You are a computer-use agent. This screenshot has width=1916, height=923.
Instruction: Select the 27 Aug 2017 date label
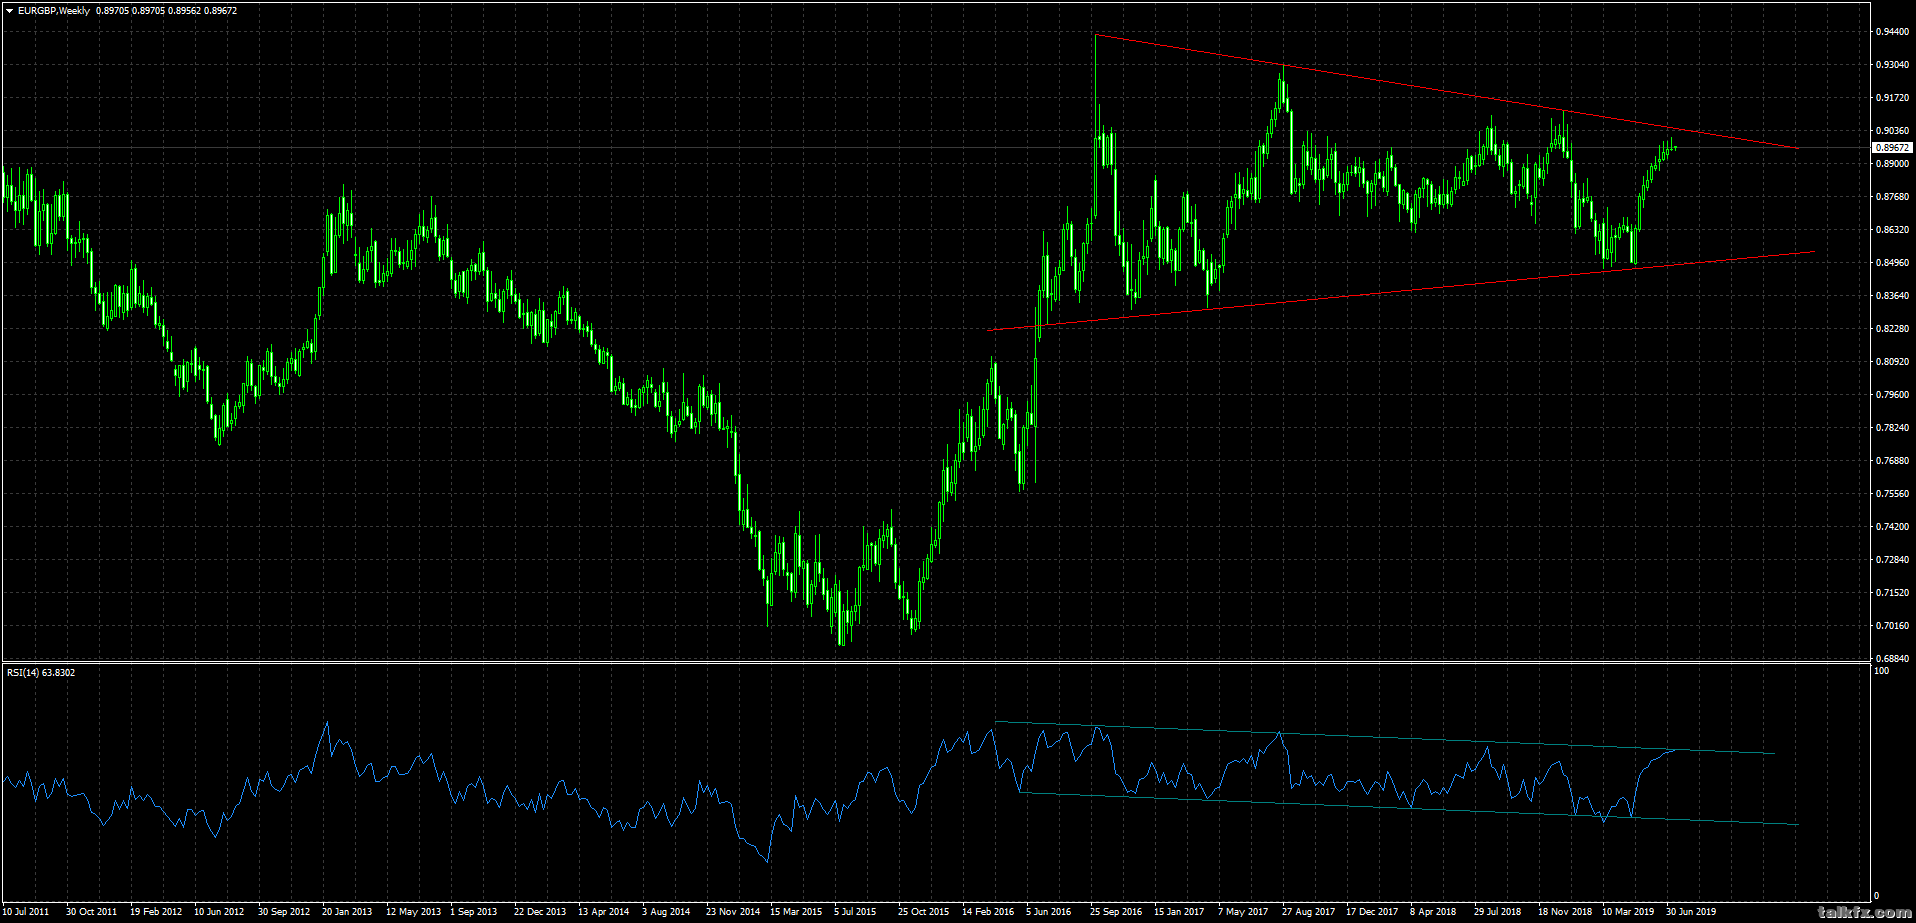pos(1308,912)
